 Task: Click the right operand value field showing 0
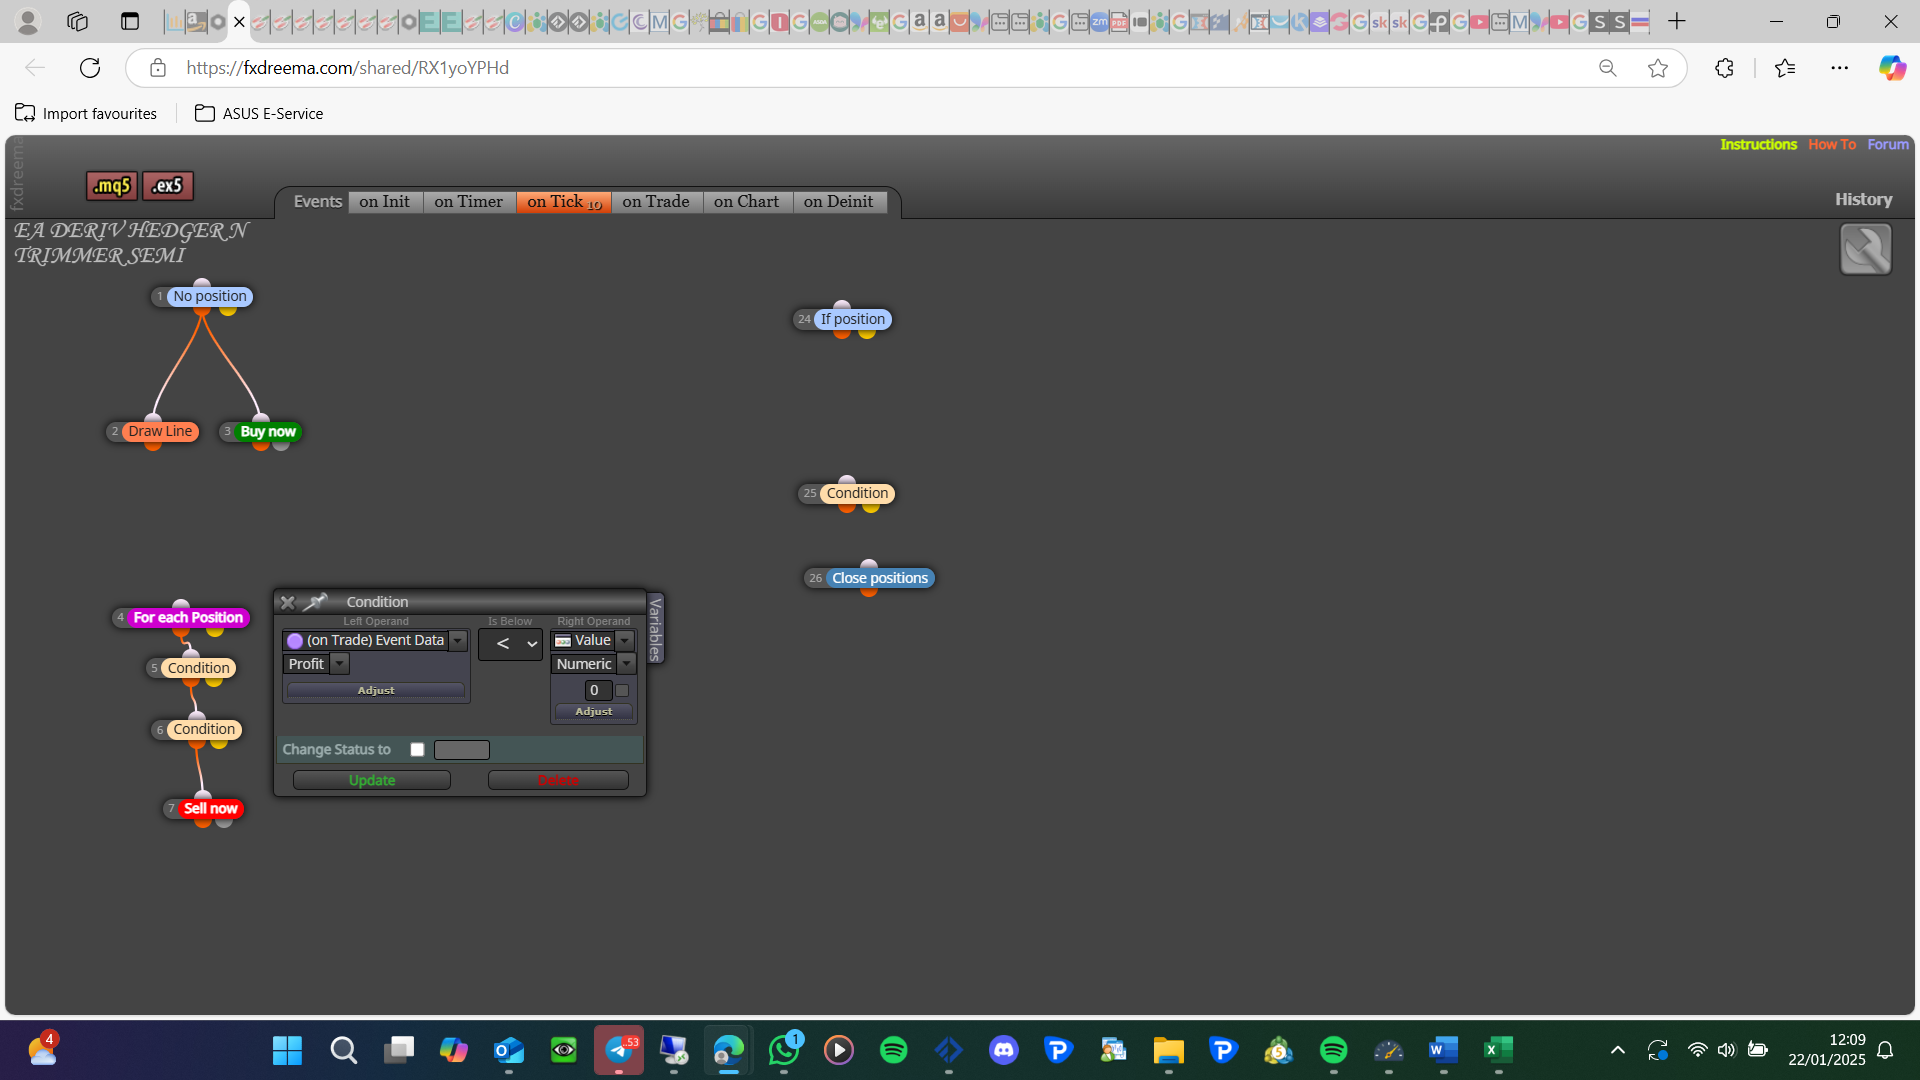click(598, 690)
